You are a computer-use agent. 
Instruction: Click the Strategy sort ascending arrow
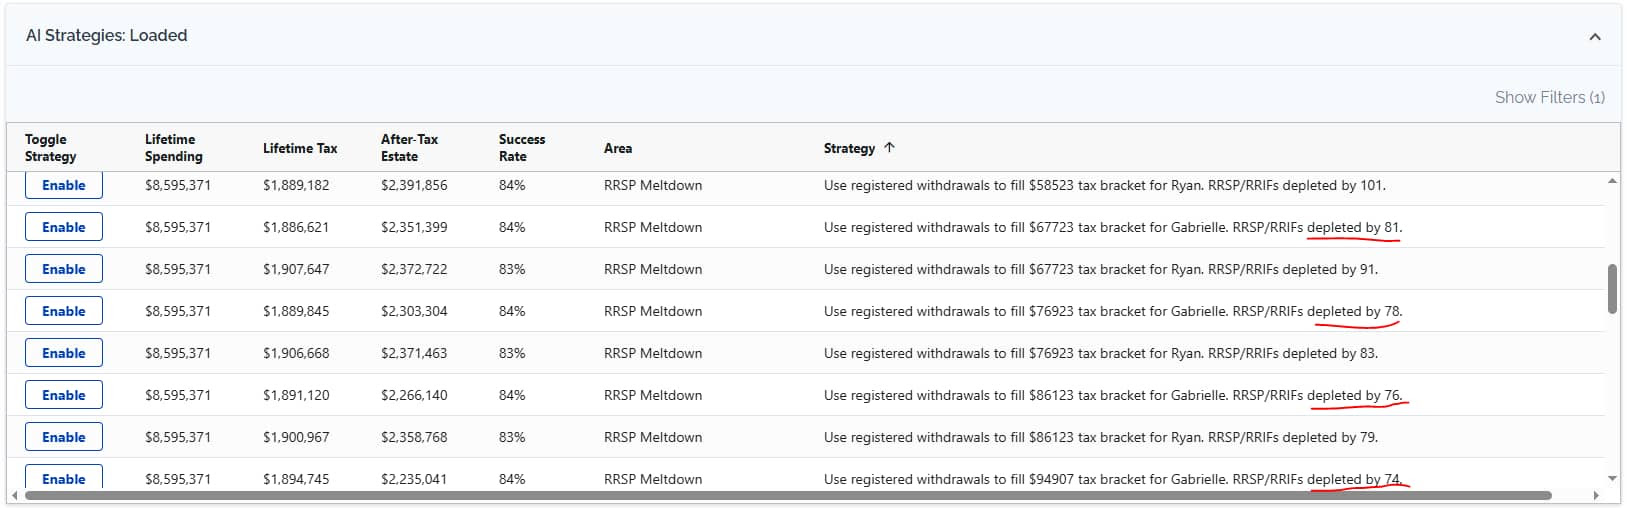889,147
